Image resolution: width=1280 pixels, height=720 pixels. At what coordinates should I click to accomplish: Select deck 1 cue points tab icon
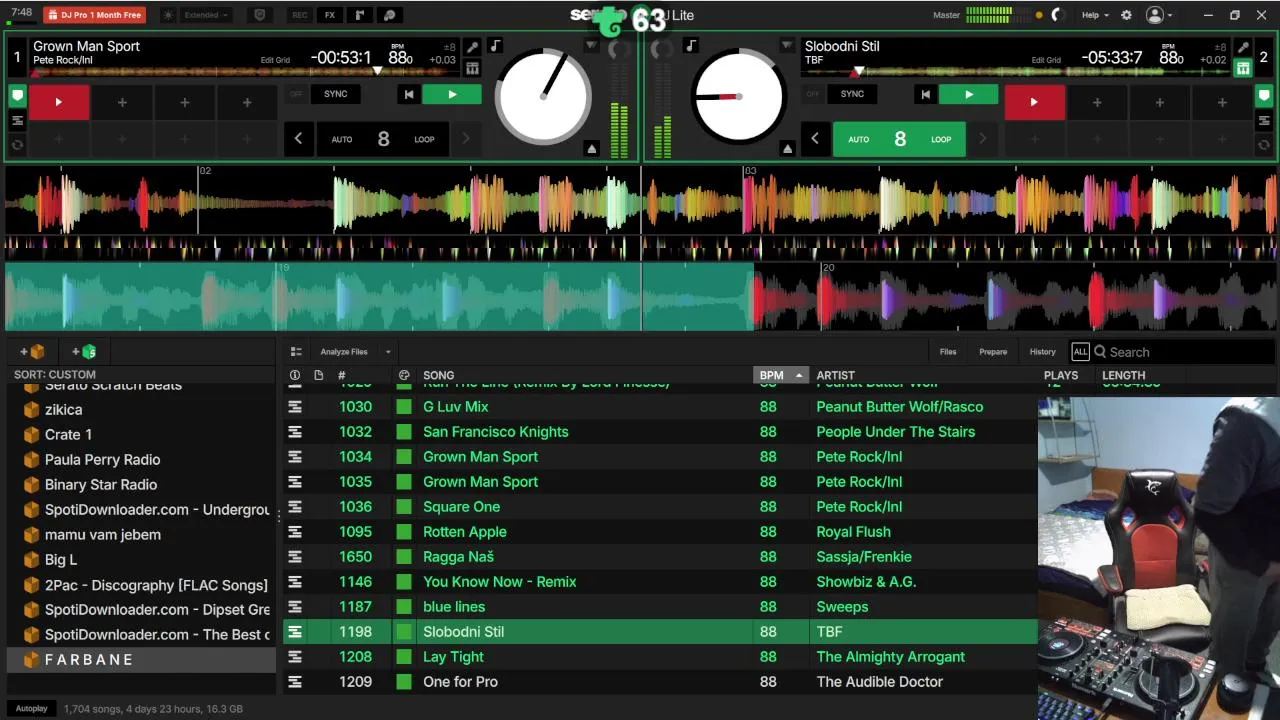click(17, 97)
